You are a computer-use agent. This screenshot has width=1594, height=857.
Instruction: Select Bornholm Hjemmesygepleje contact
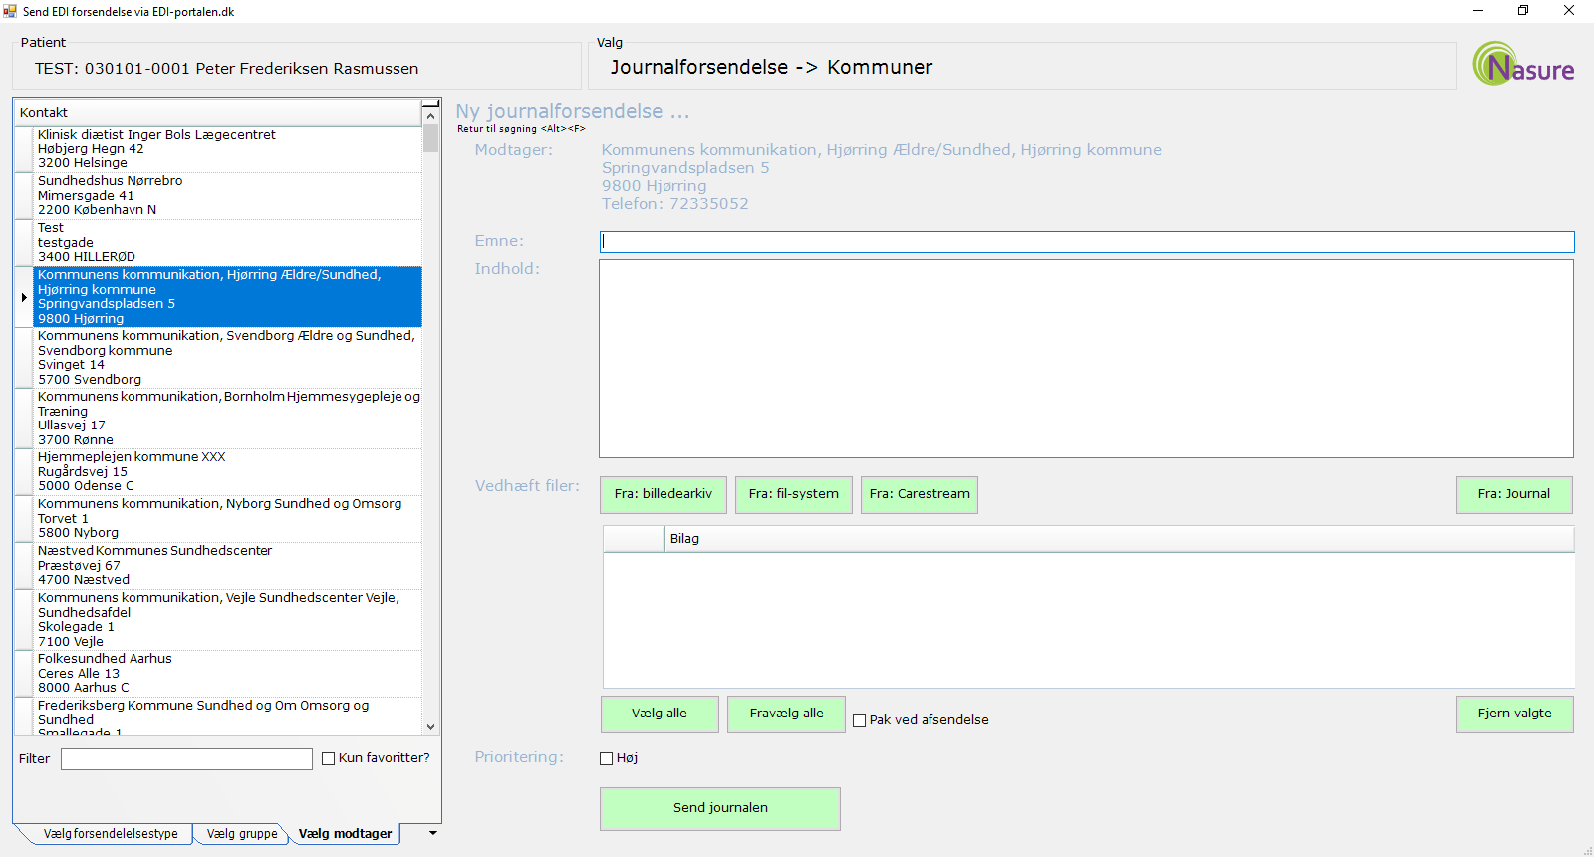pyautogui.click(x=228, y=418)
